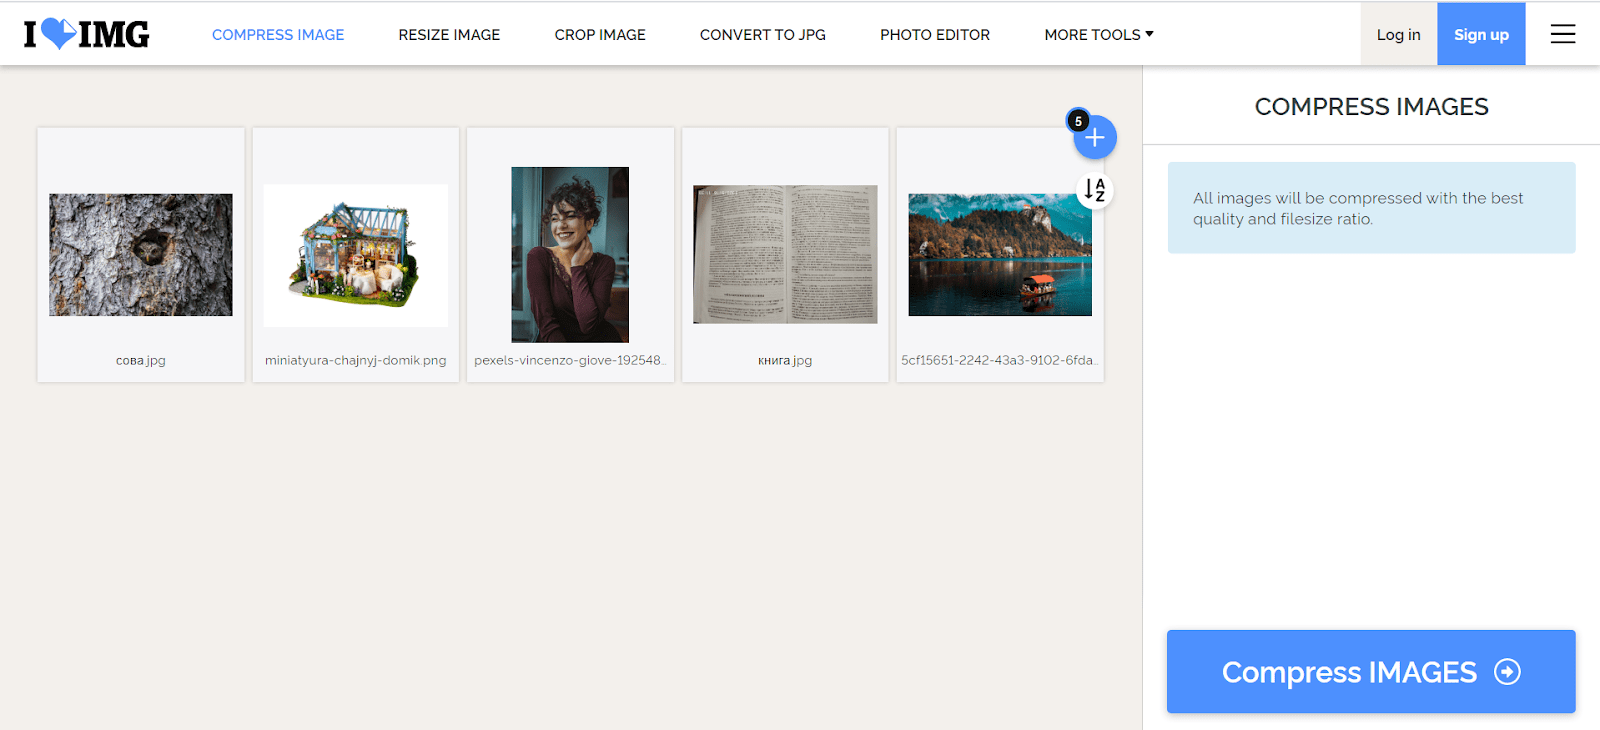Sort images with the A-Z icon
Image resolution: width=1600 pixels, height=730 pixels.
1095,190
